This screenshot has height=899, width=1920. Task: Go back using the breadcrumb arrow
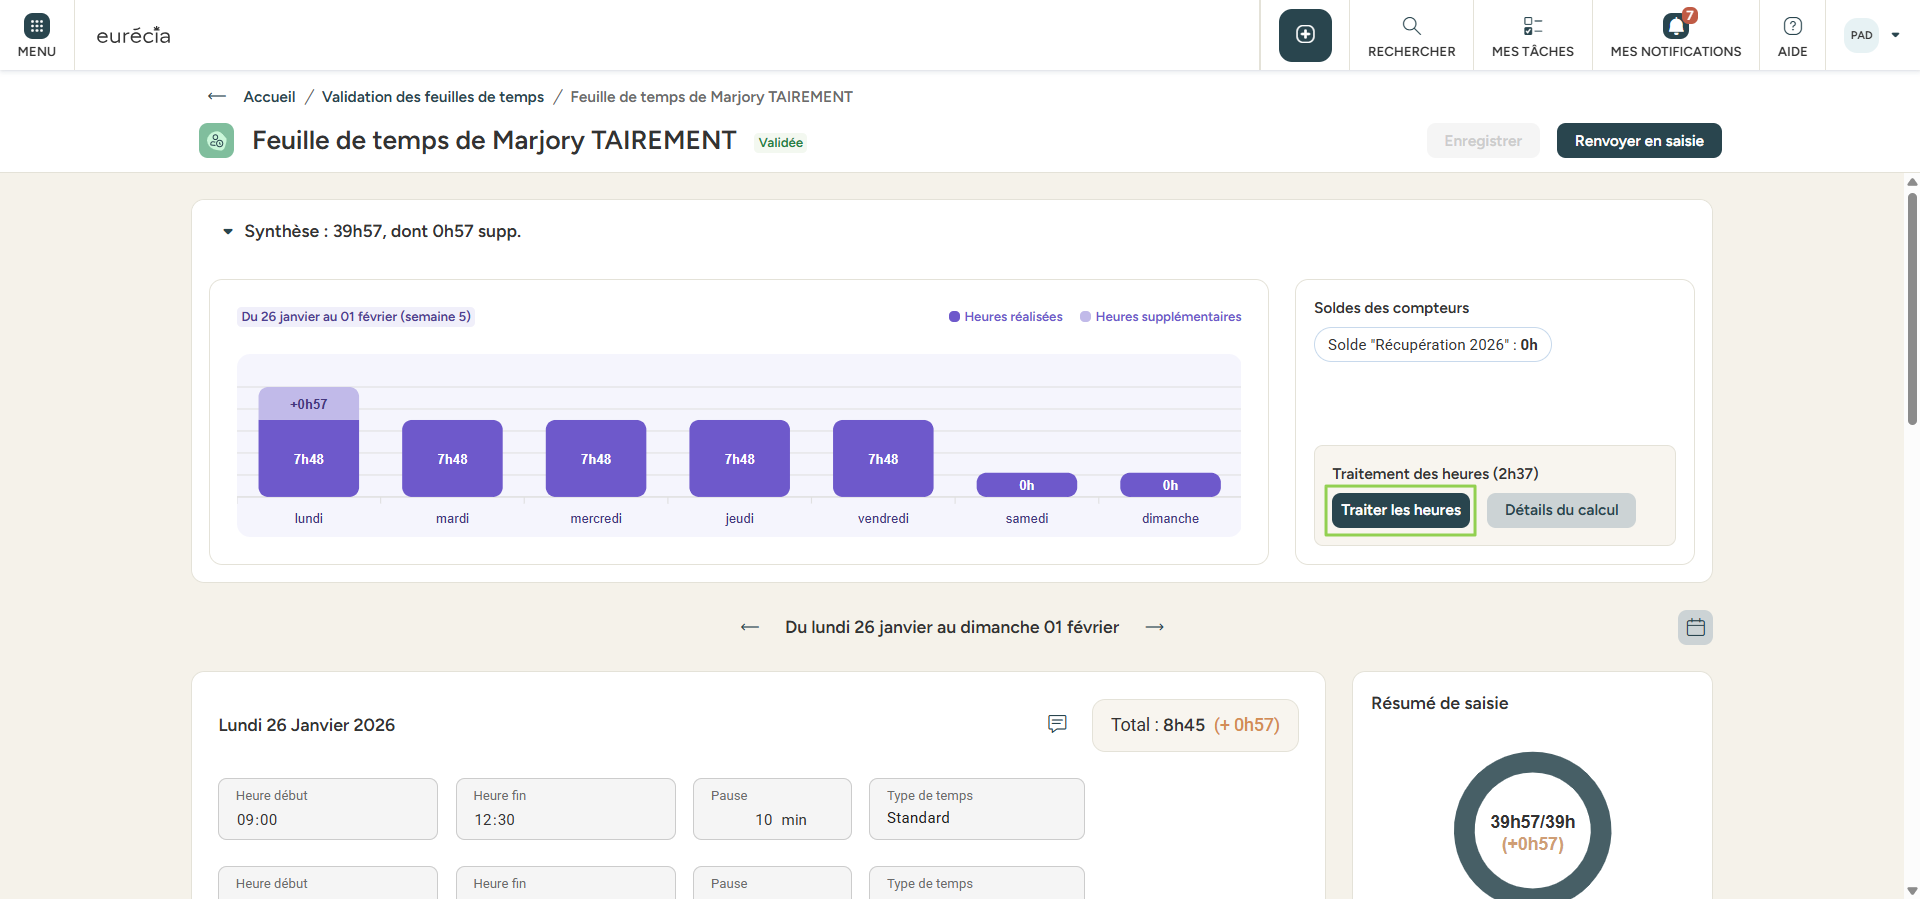pos(216,97)
